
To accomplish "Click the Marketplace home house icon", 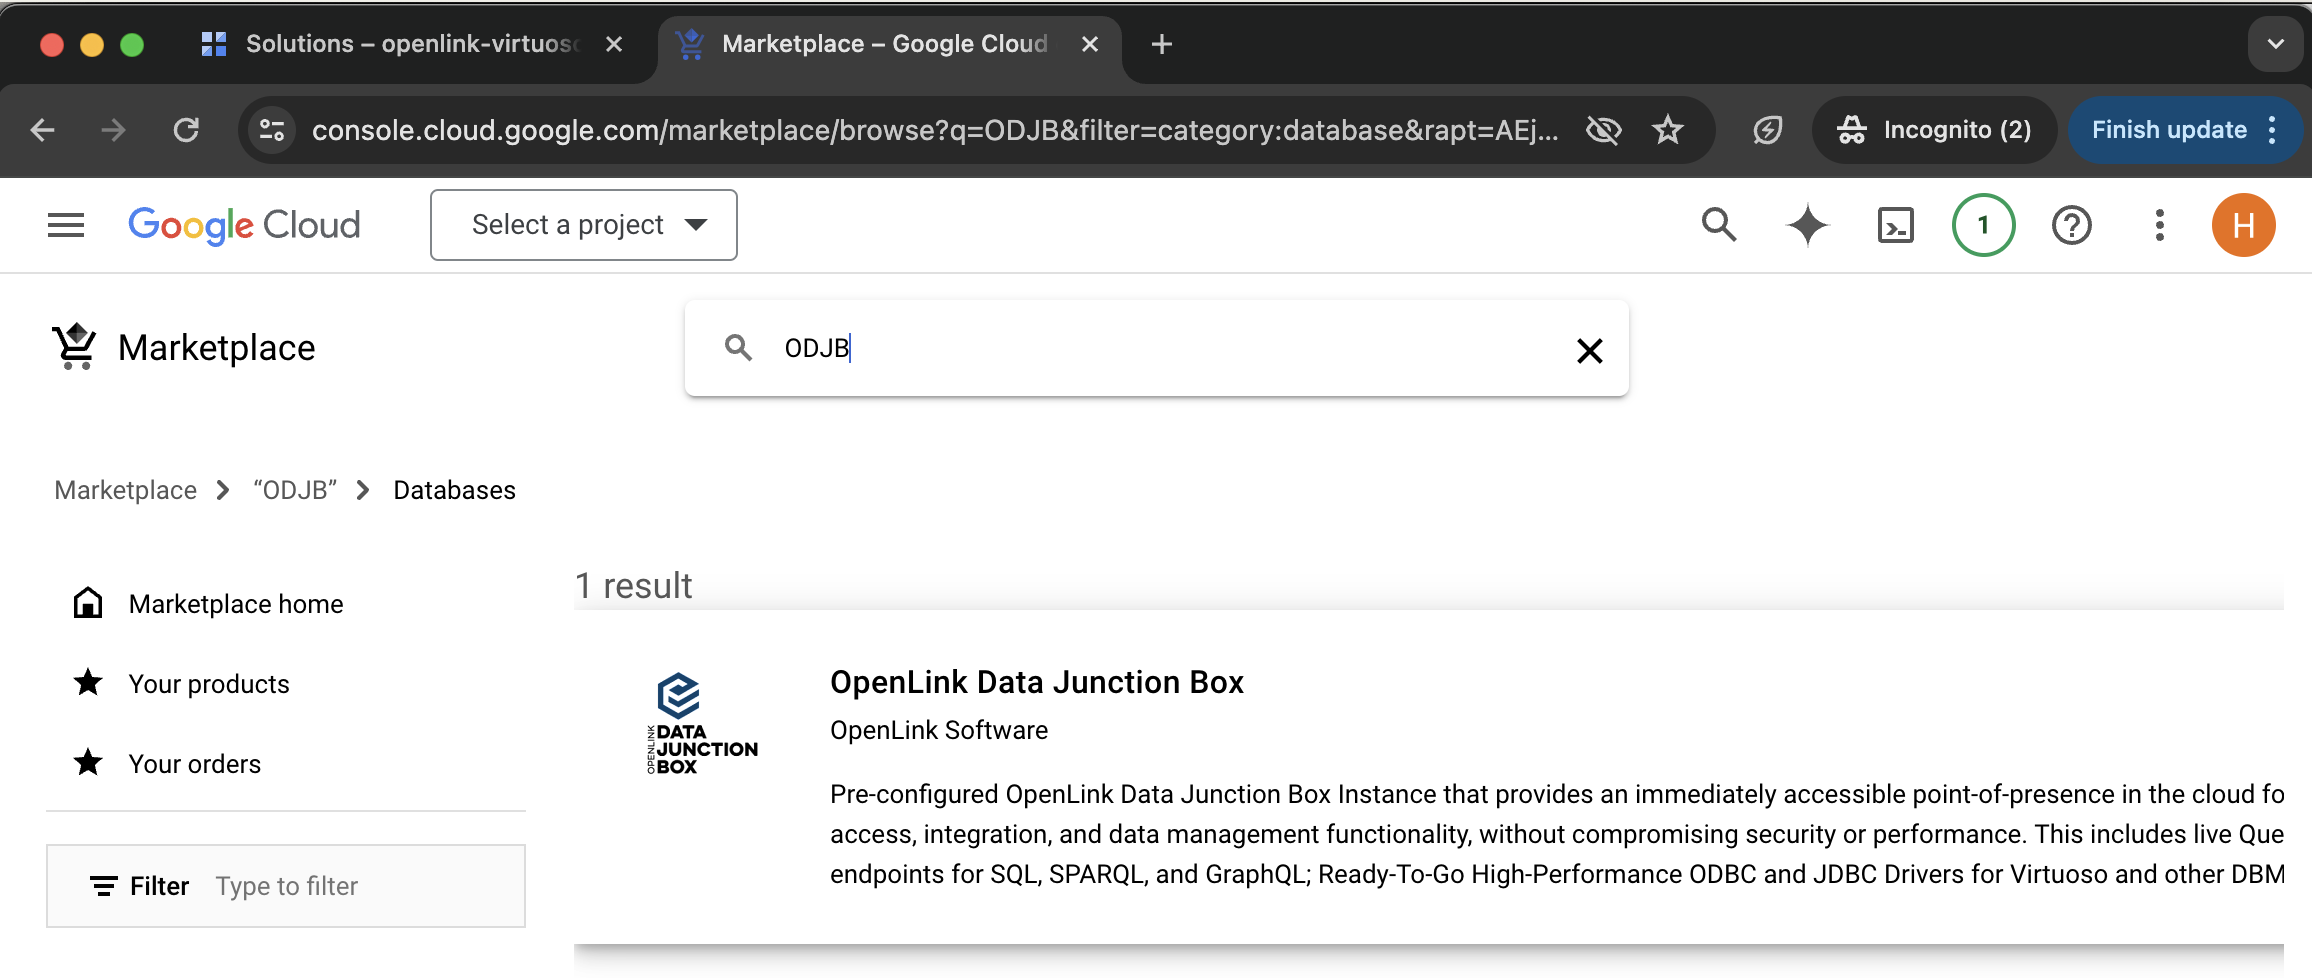I will click(88, 603).
